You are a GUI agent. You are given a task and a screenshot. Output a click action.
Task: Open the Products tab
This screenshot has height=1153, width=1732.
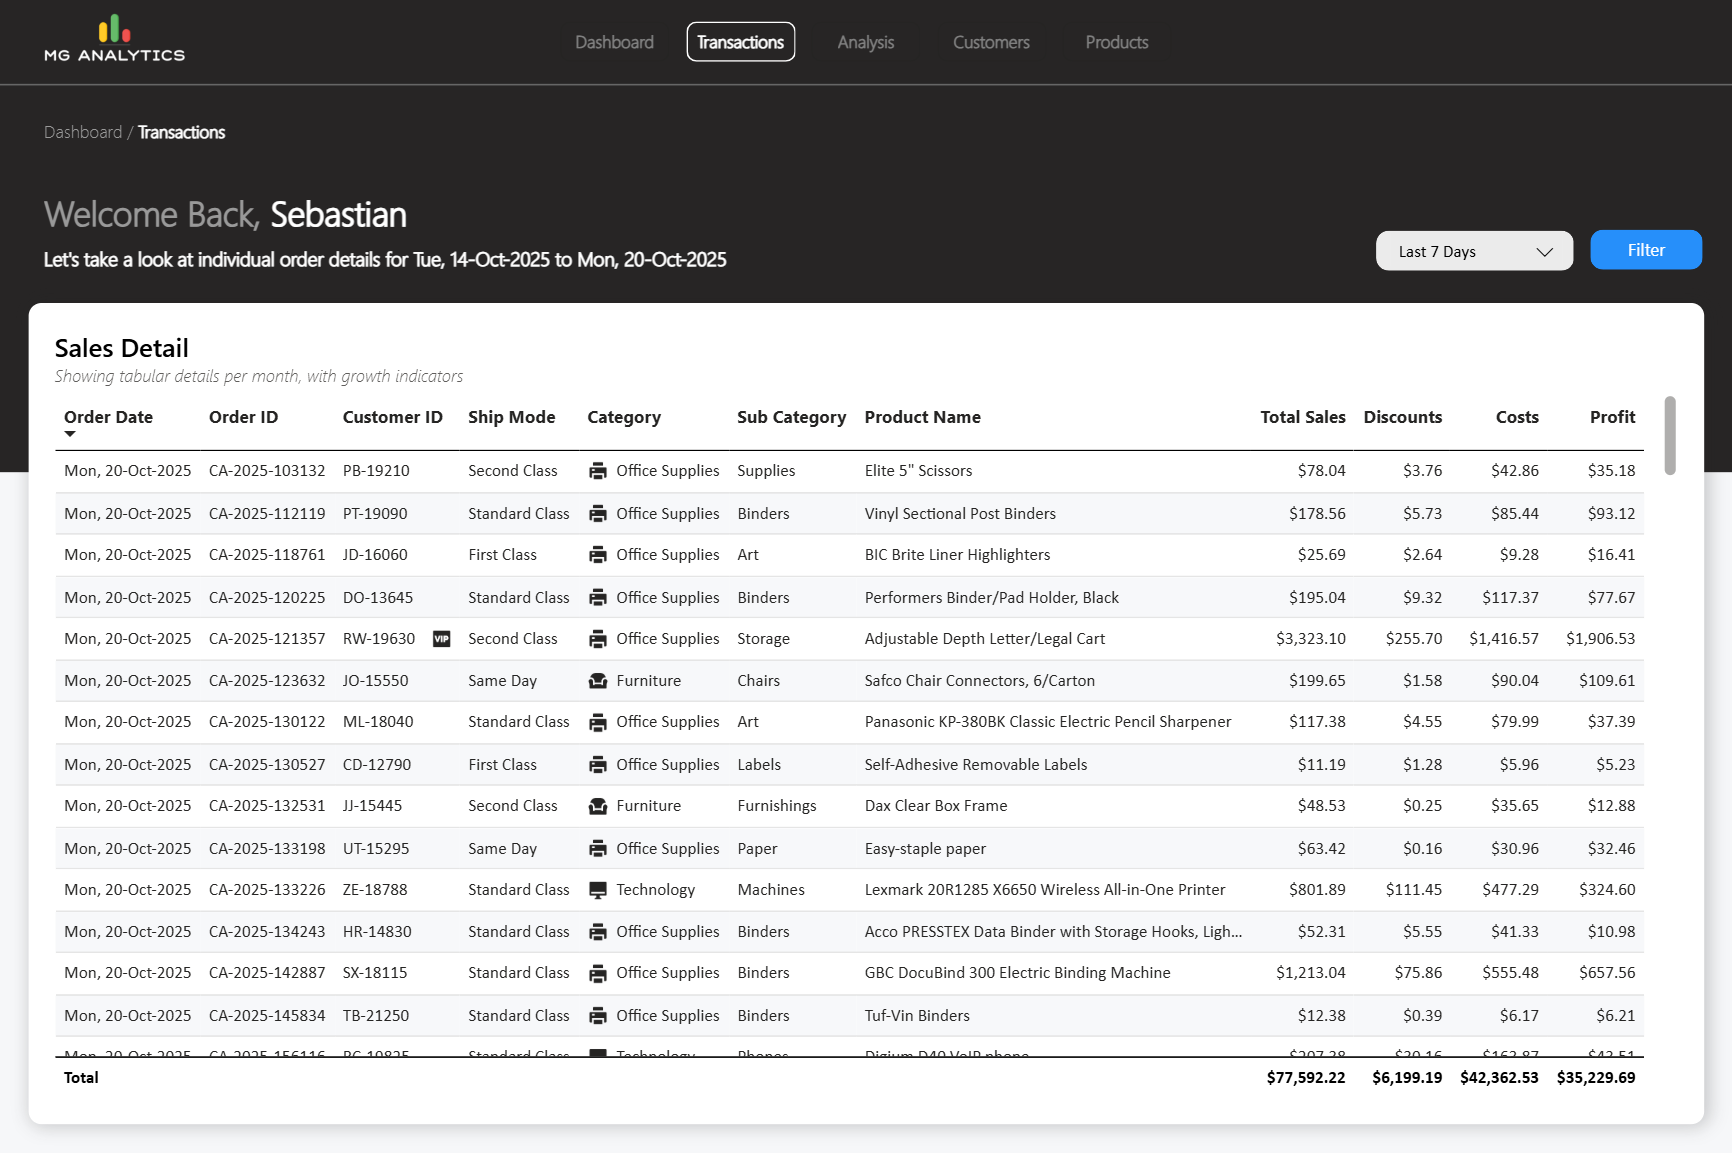1116,42
